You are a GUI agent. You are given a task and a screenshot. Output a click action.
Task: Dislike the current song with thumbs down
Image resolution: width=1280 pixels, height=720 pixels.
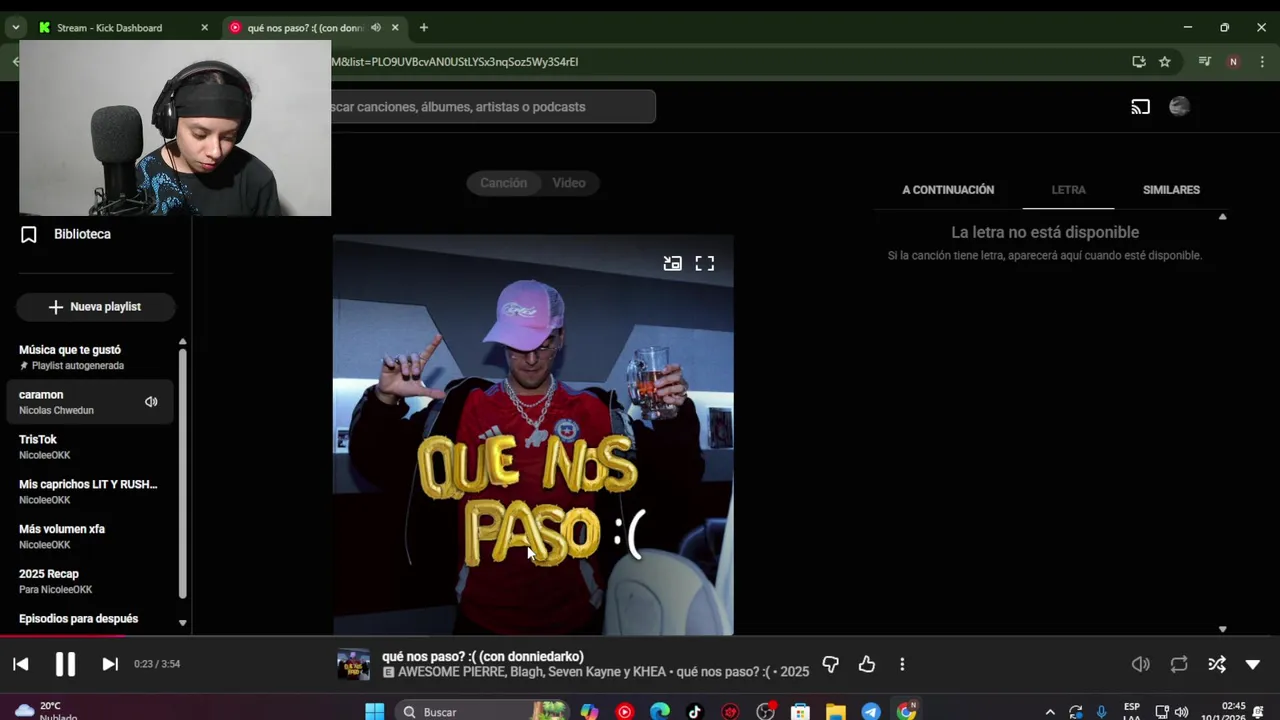[x=830, y=664]
